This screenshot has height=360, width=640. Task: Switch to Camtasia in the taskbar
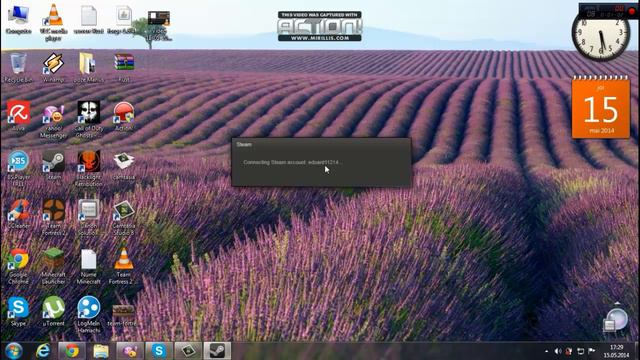click(188, 351)
